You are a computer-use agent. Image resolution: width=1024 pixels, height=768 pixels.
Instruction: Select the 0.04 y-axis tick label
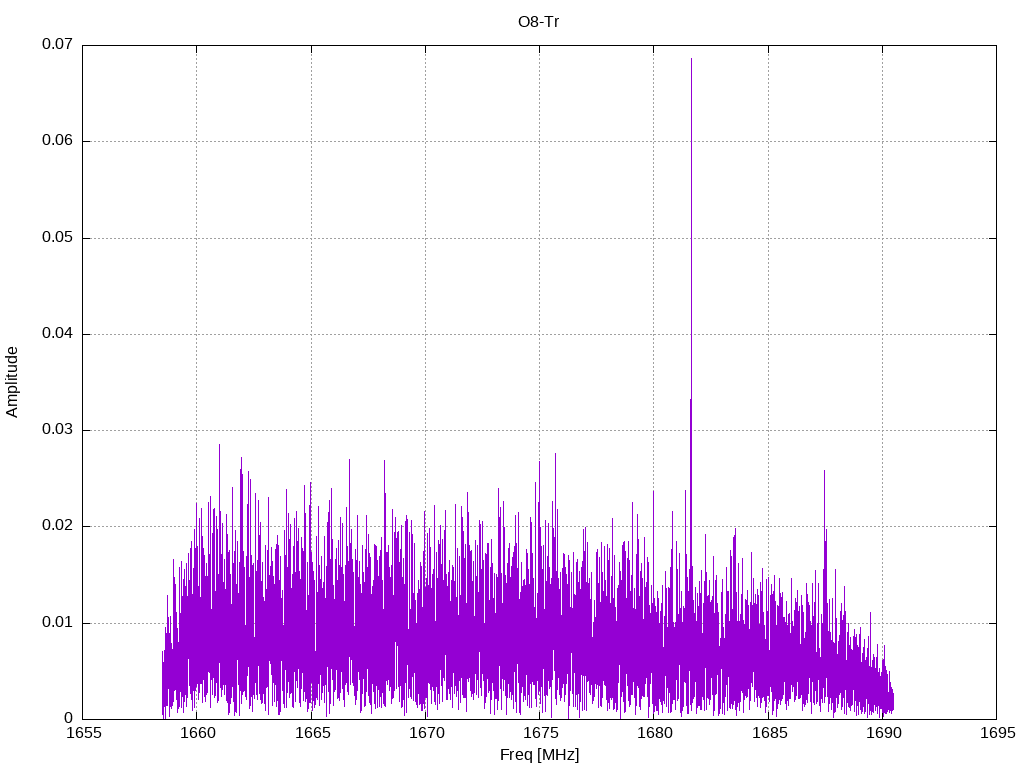57,334
